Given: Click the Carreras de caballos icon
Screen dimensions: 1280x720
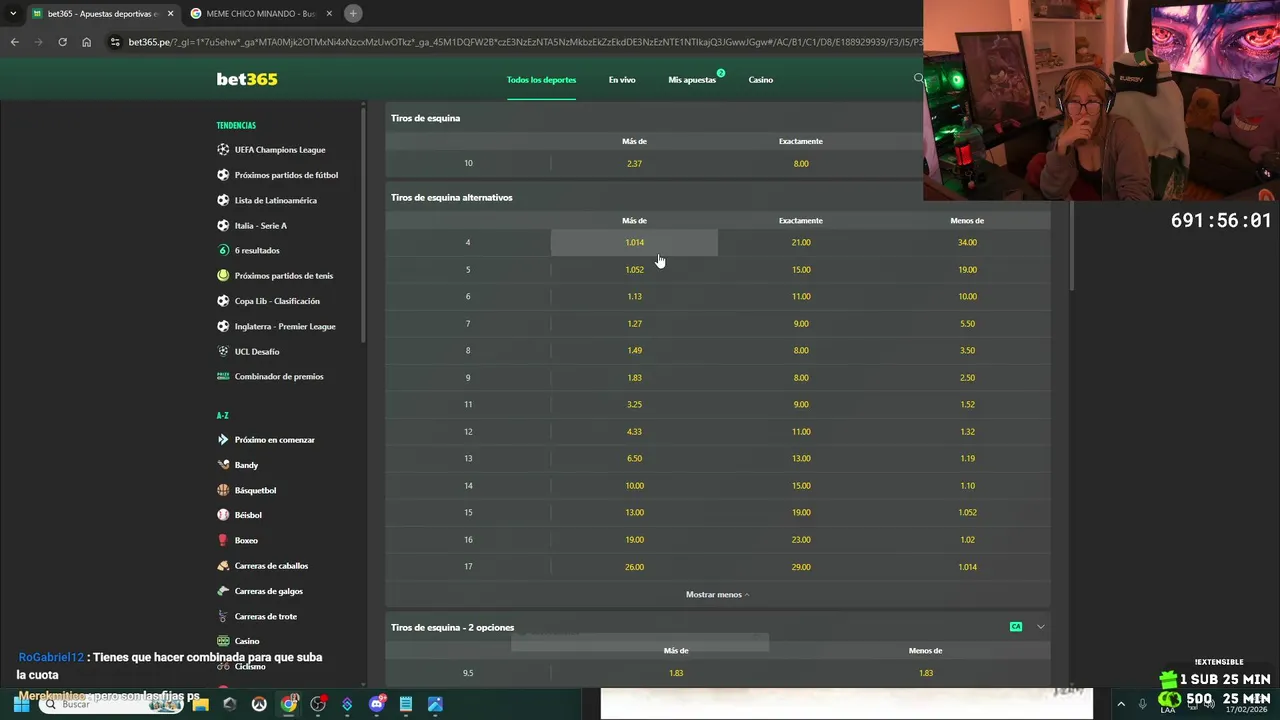Looking at the screenshot, I should 223,566.
